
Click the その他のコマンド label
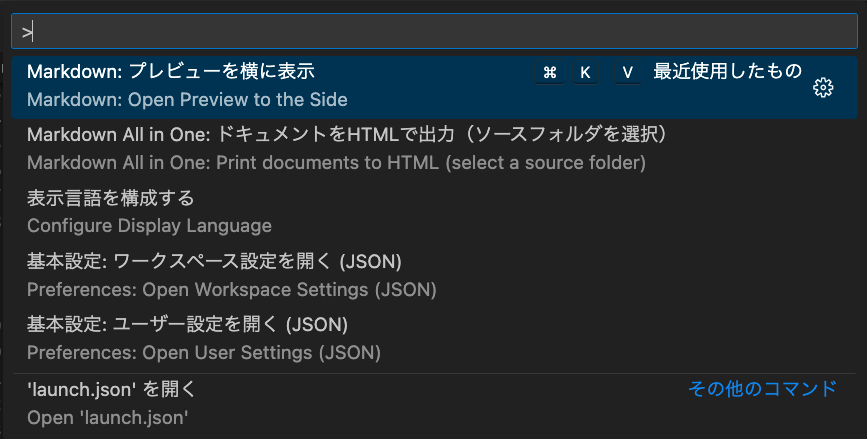coord(762,389)
